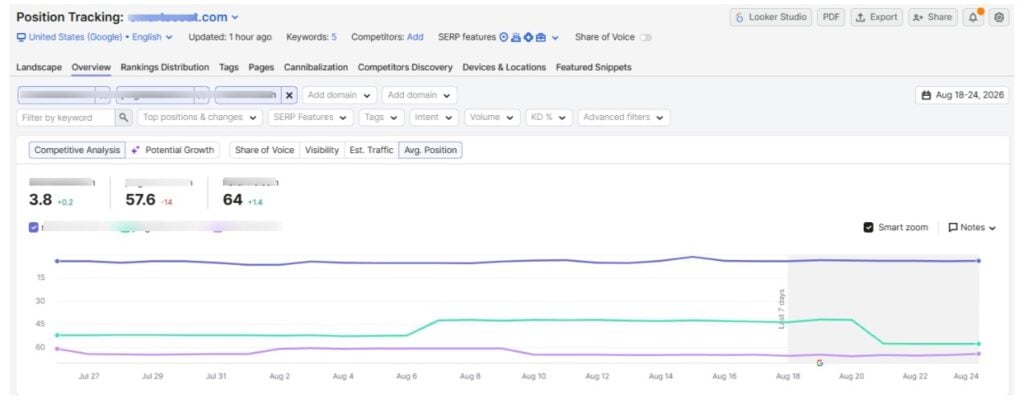
Task: Focus the Filter by keyword field
Action: tap(66, 117)
